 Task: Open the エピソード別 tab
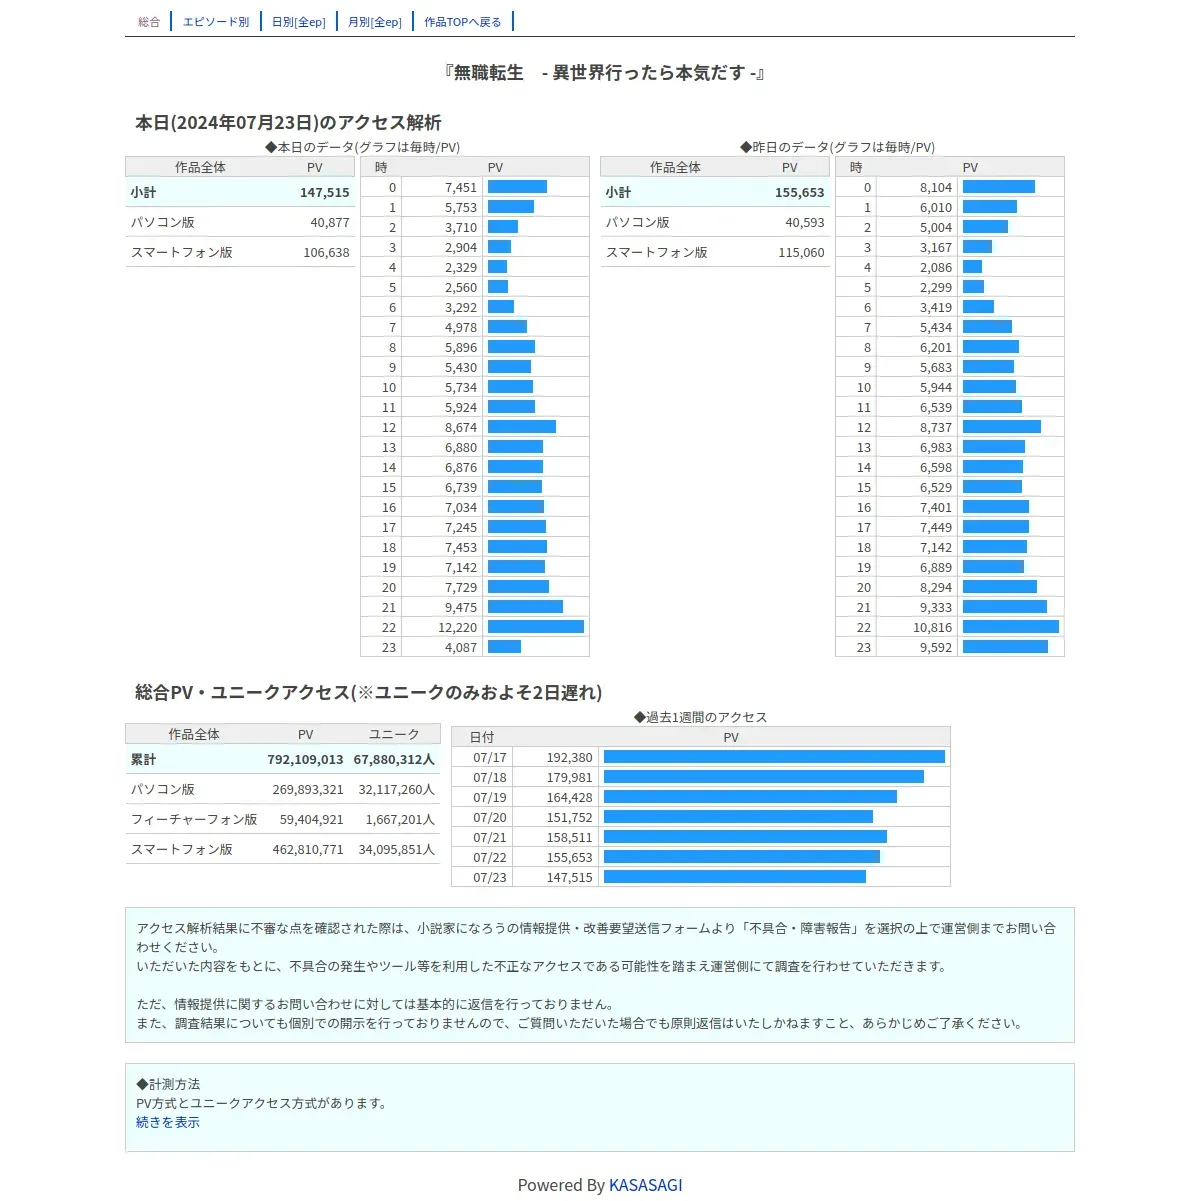216,22
